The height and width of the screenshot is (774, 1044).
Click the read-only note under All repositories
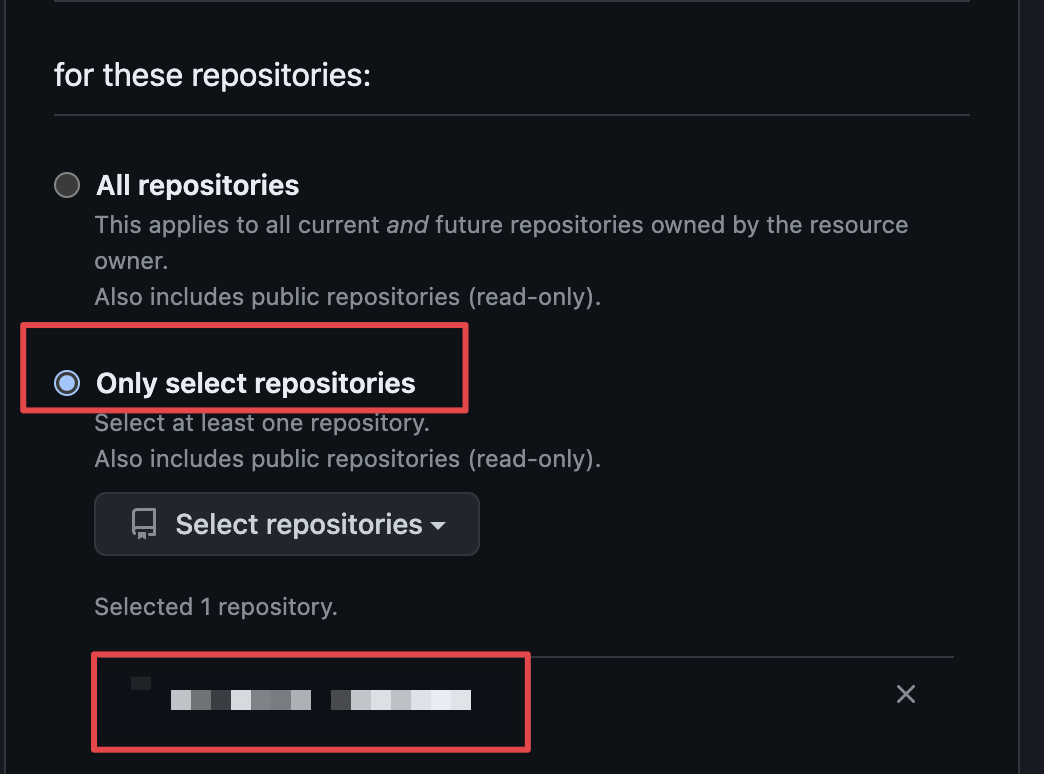(348, 297)
